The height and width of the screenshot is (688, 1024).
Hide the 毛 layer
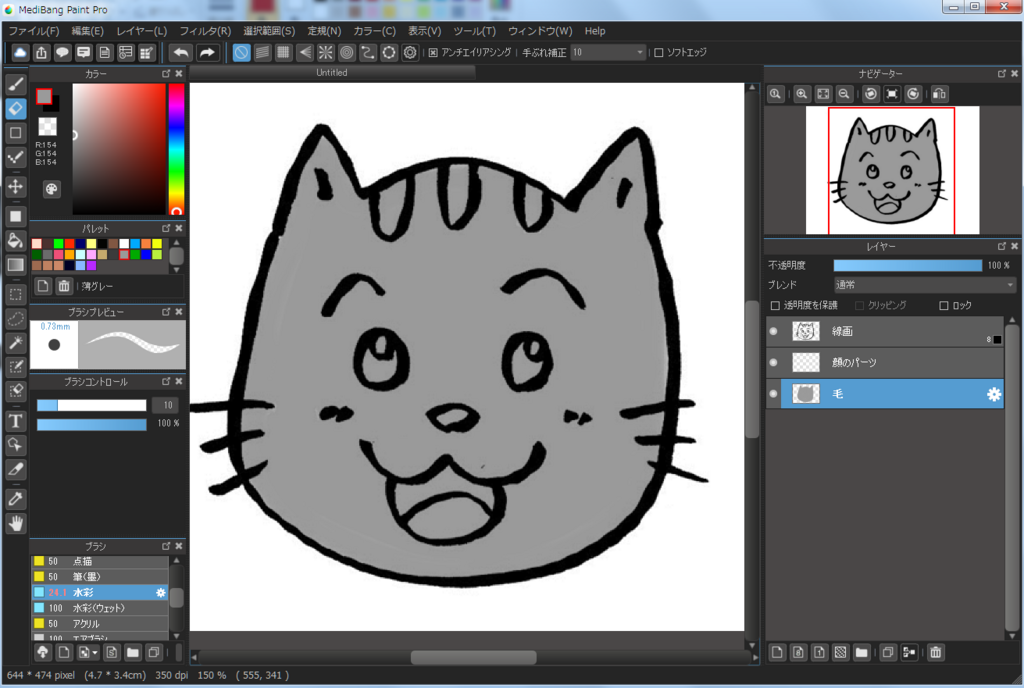coord(774,394)
